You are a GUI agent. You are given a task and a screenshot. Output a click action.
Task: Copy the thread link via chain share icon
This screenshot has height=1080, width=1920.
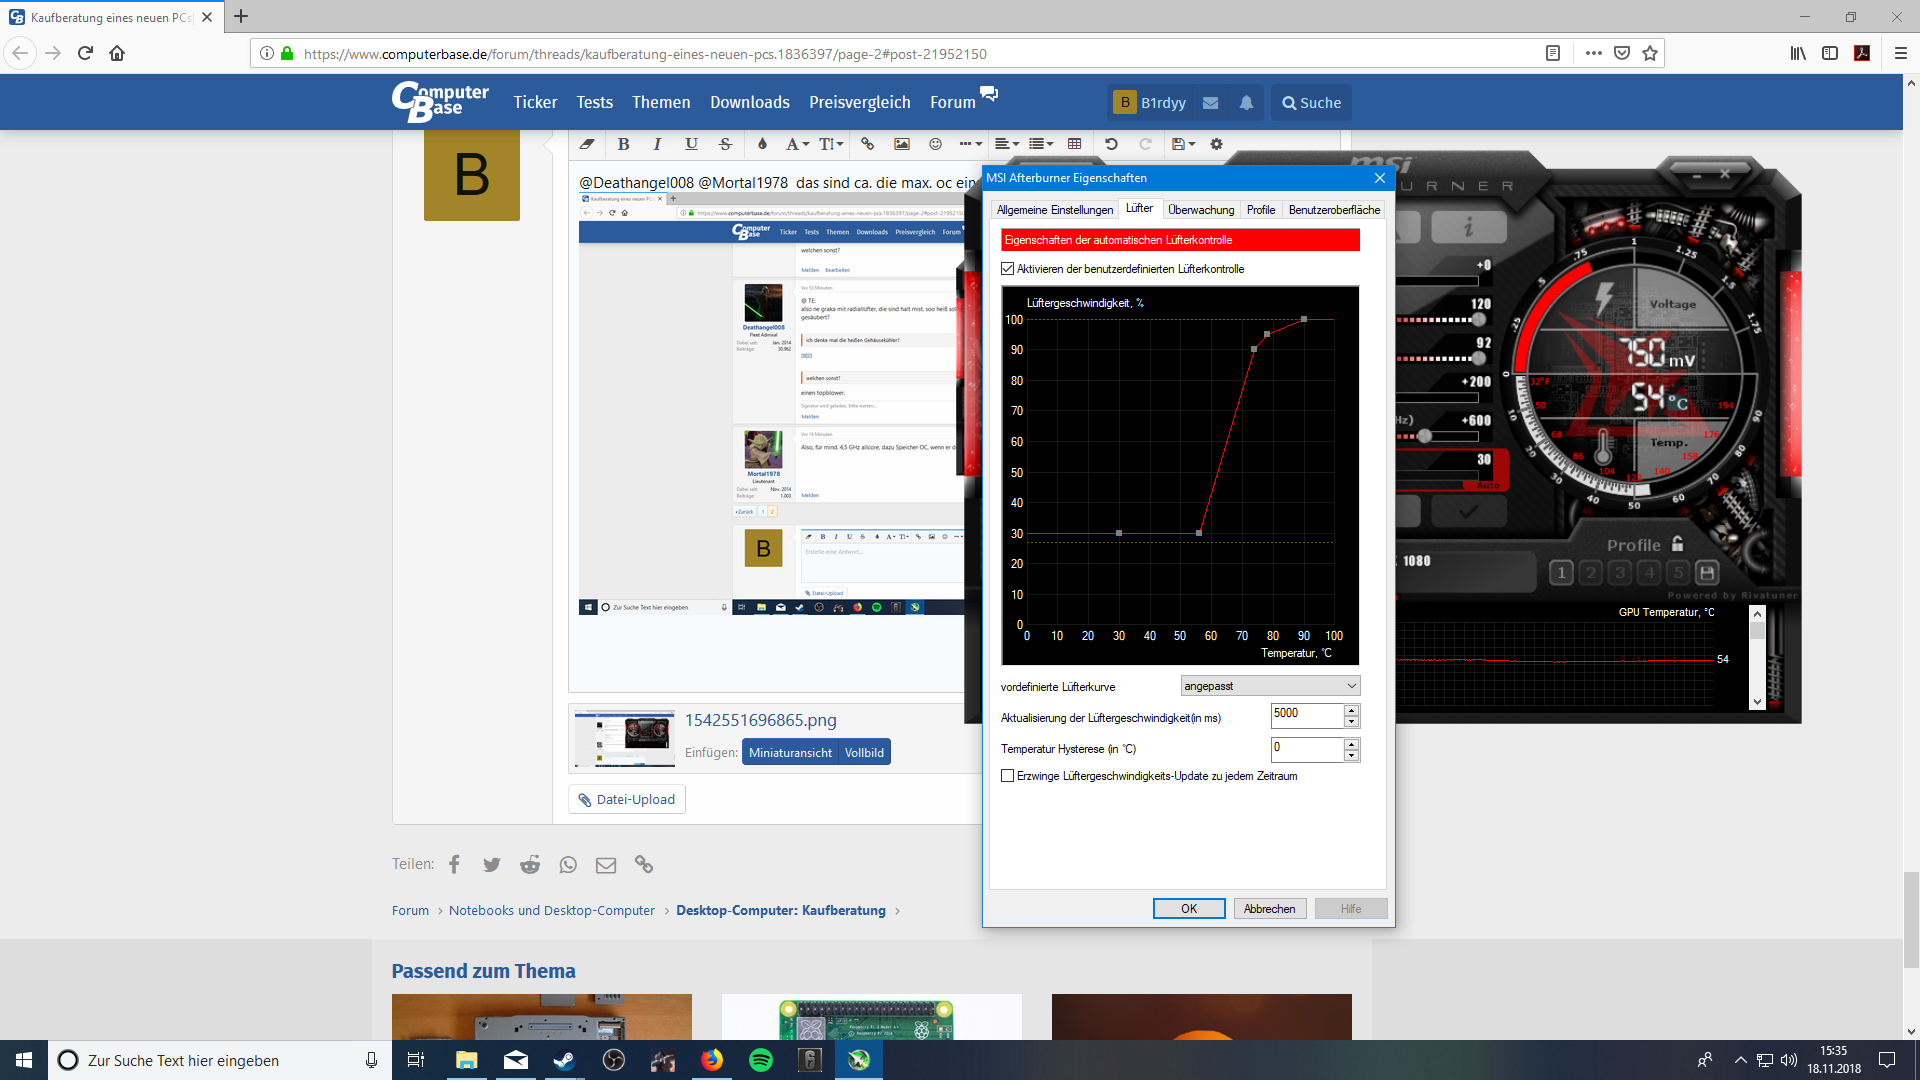tap(644, 865)
